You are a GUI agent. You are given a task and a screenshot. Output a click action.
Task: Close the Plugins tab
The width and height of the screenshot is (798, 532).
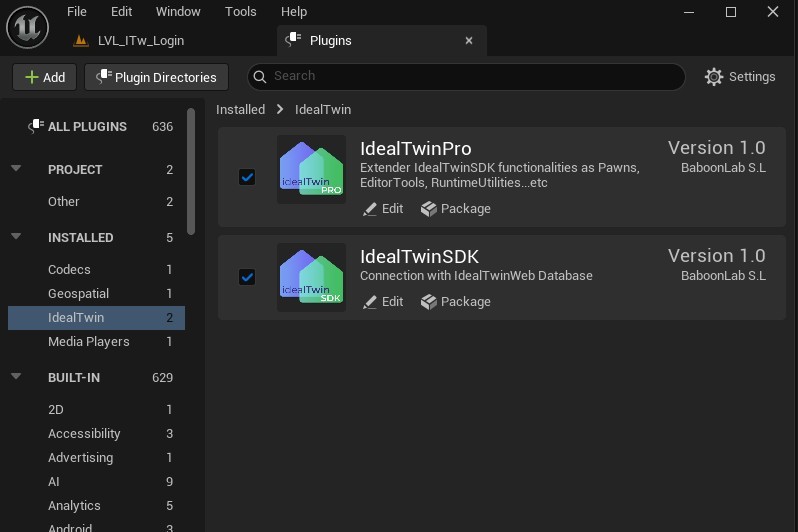click(x=469, y=41)
